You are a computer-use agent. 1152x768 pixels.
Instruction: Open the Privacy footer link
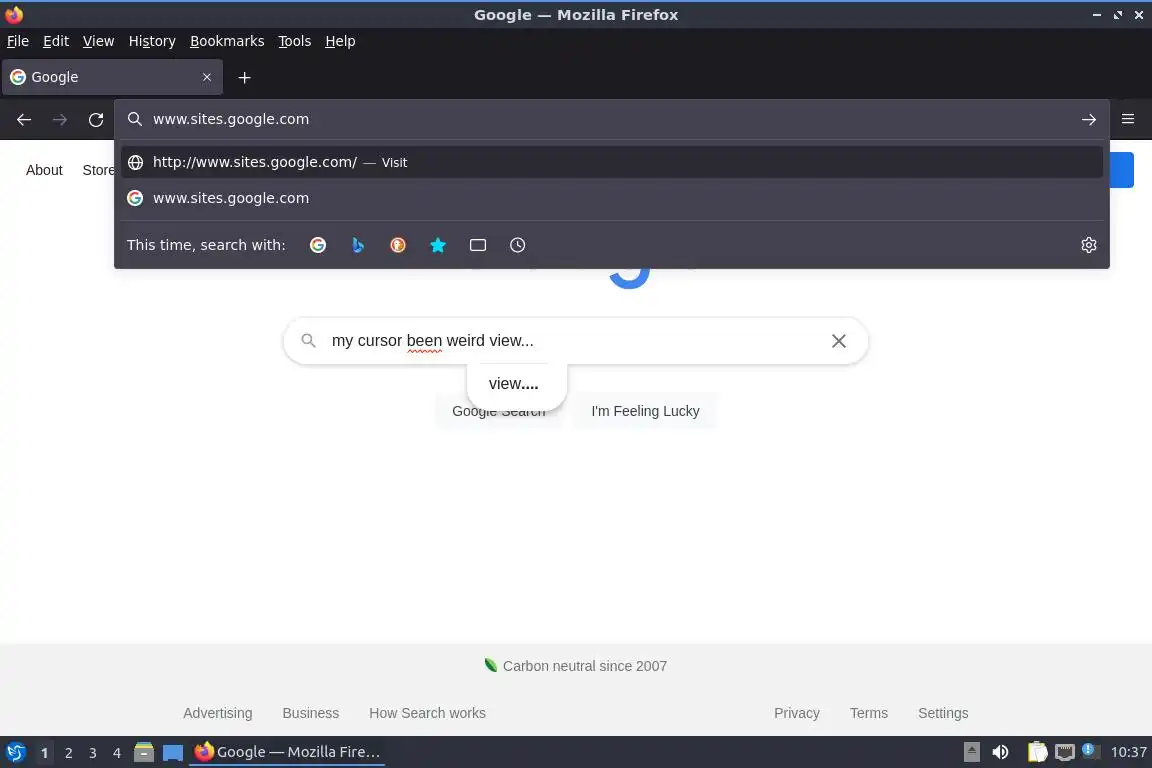796,713
